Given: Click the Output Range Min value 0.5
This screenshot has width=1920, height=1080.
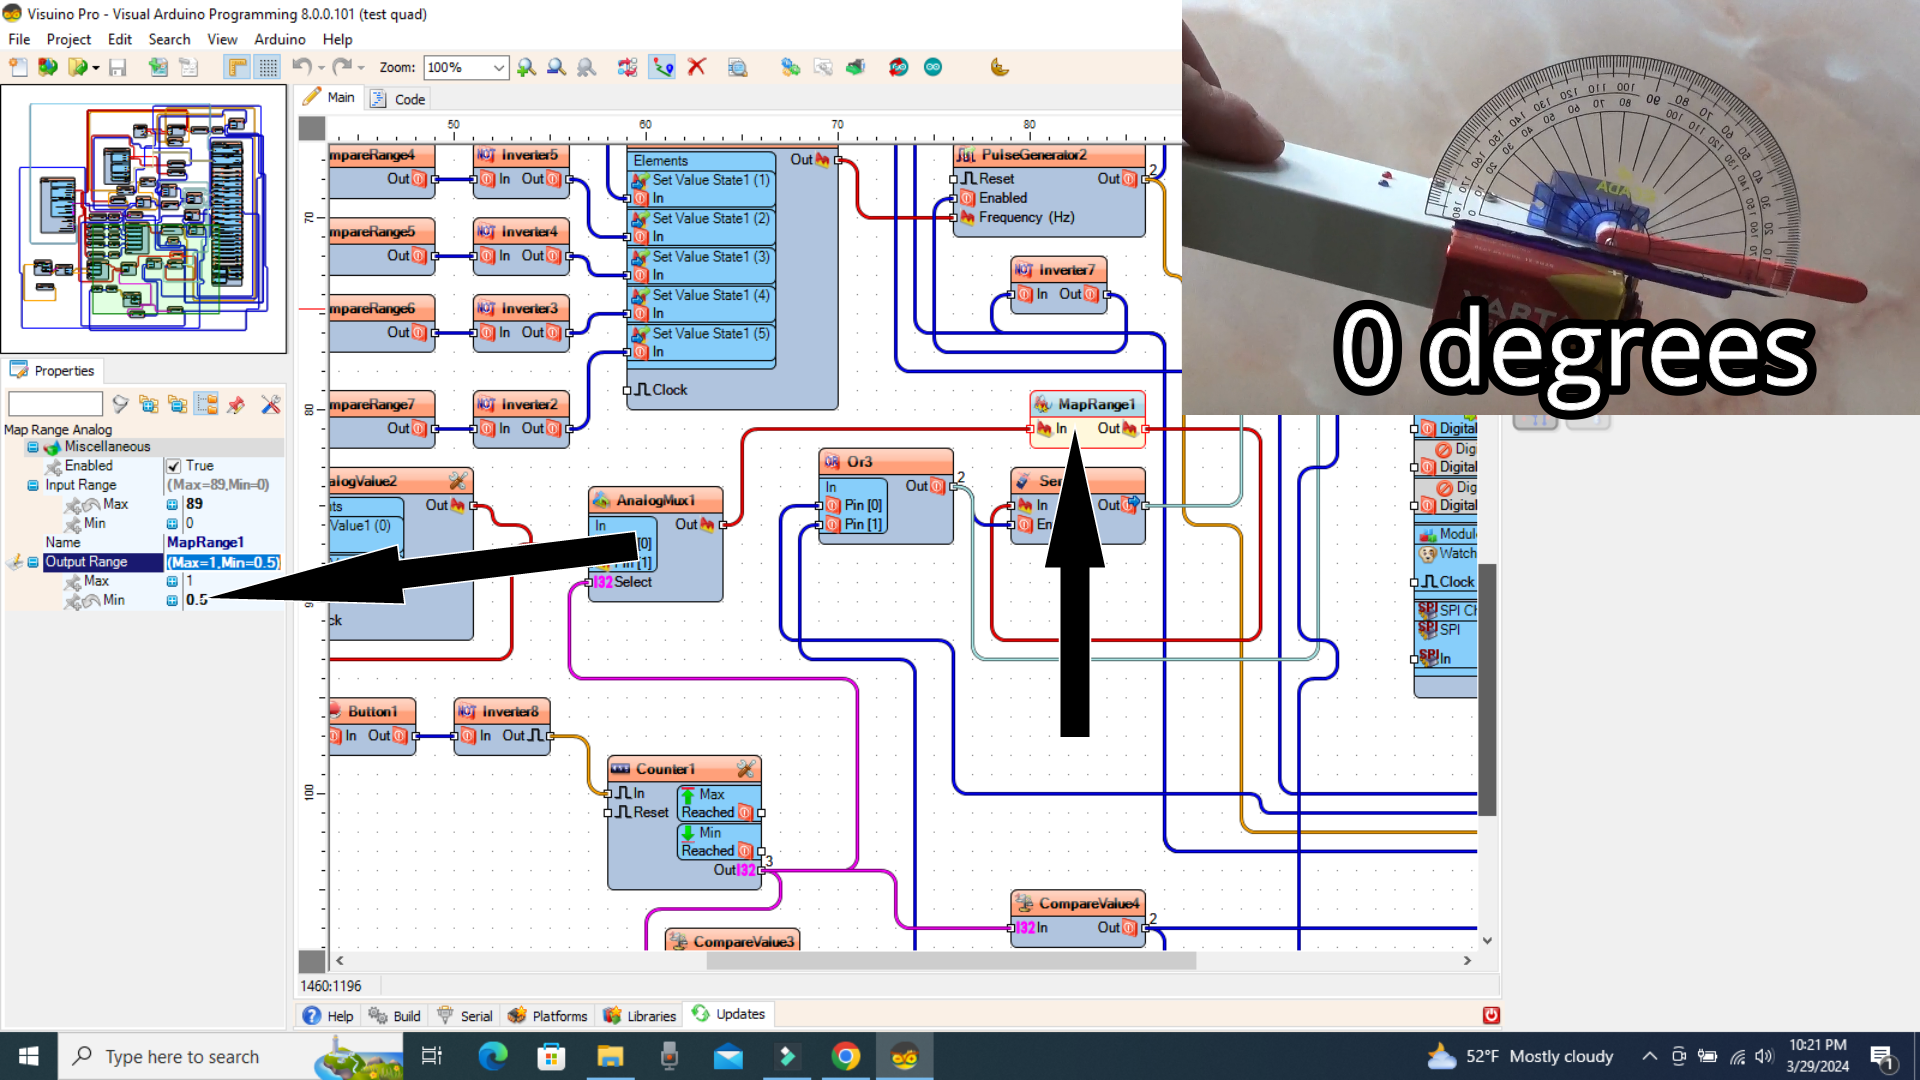Looking at the screenshot, I should coord(197,600).
